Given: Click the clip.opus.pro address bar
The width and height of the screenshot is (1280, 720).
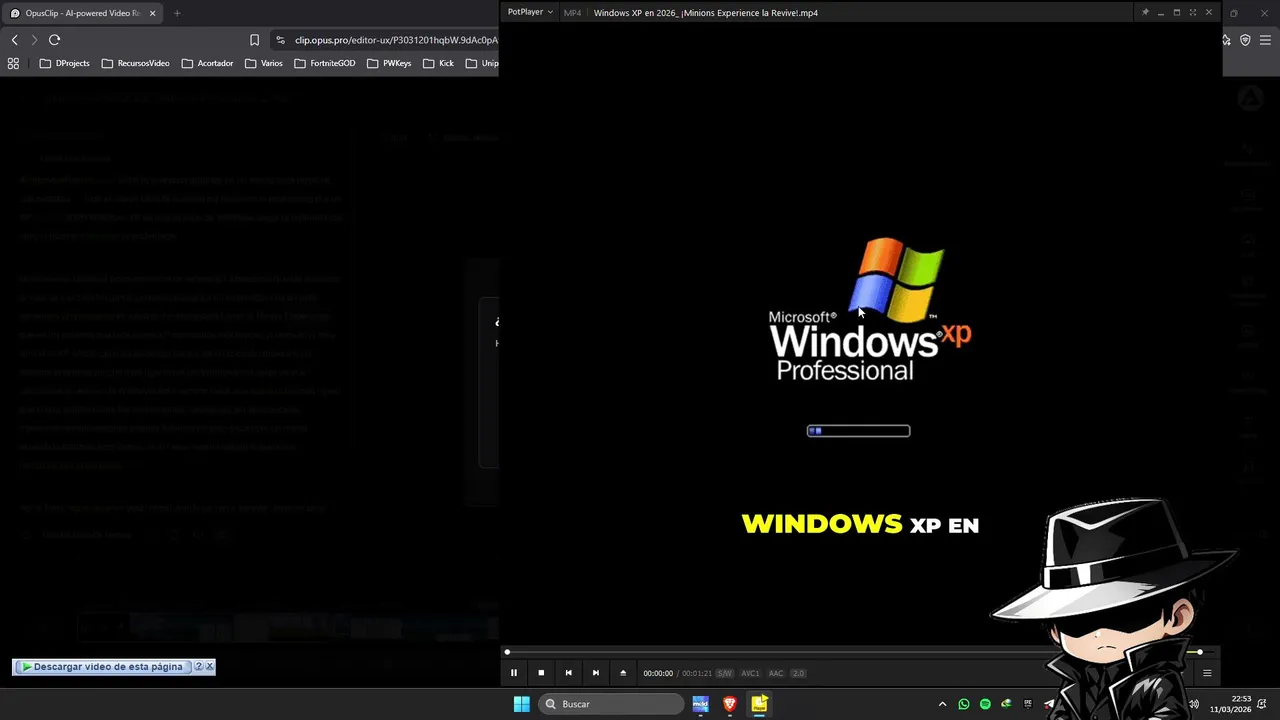Looking at the screenshot, I should (x=396, y=40).
